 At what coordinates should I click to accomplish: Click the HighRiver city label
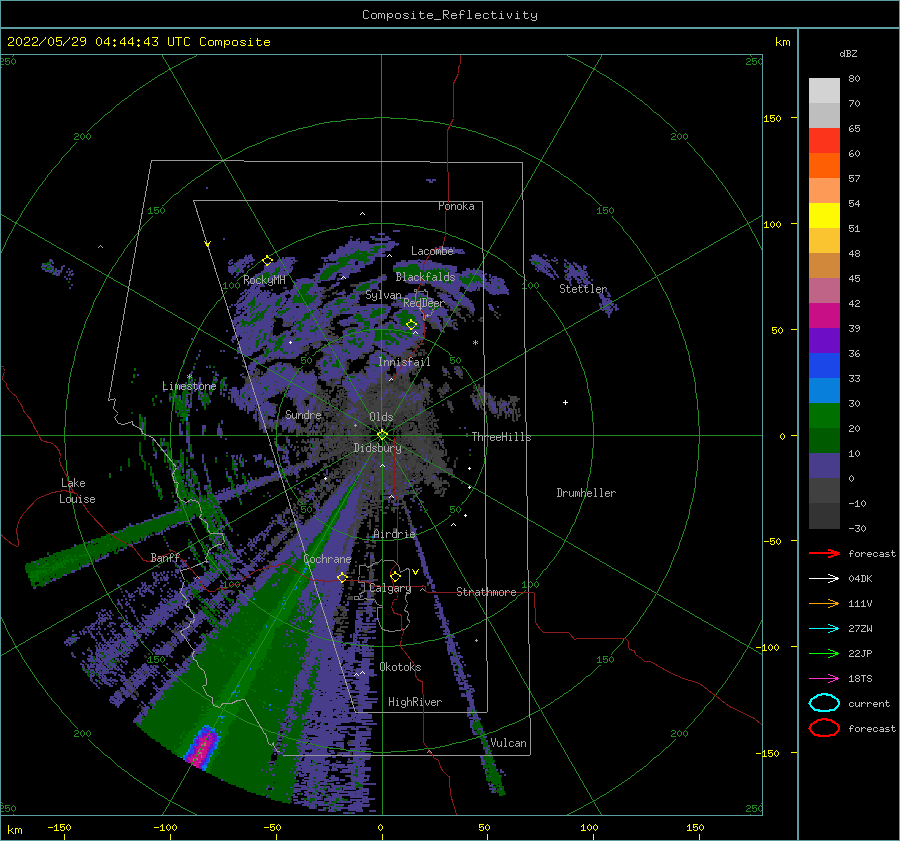(x=415, y=702)
